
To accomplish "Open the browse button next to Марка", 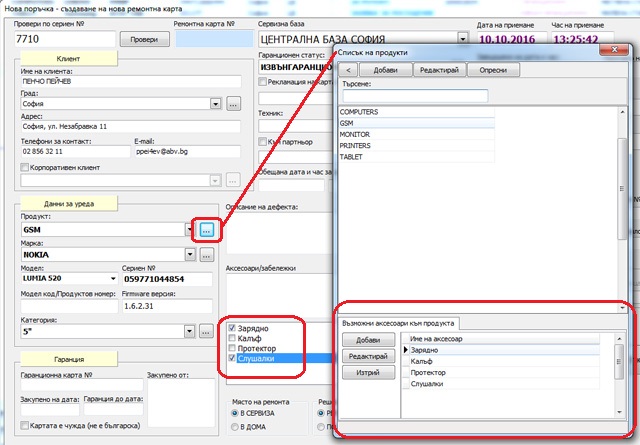I will pos(207,255).
